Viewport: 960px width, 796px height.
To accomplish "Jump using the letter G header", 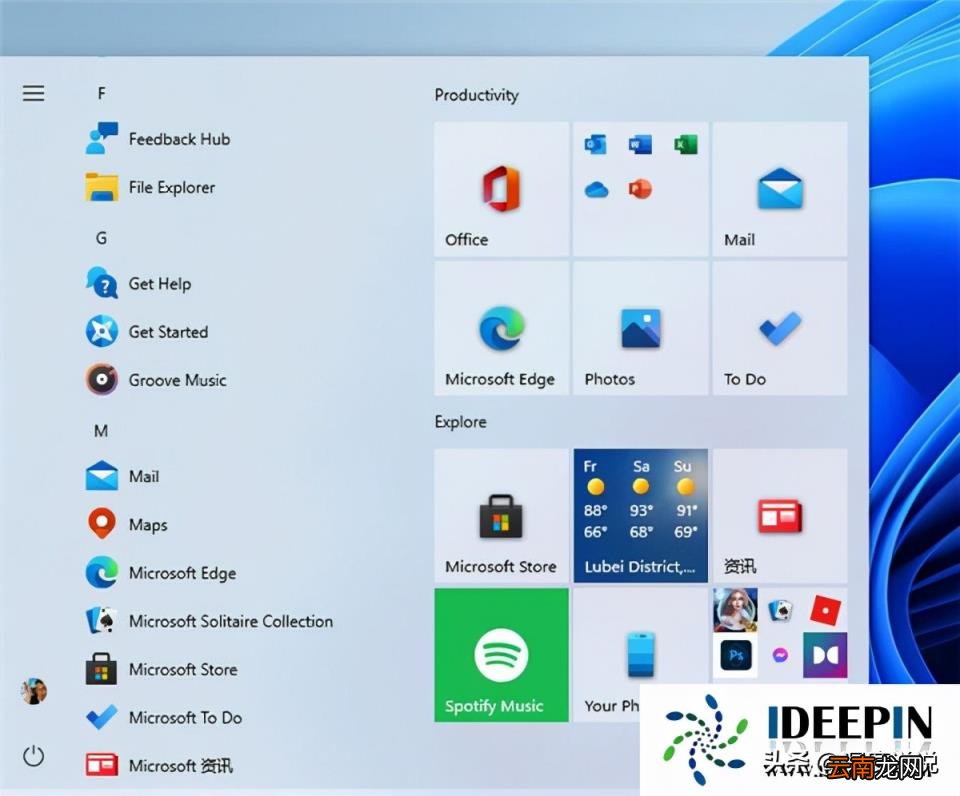I will (101, 238).
